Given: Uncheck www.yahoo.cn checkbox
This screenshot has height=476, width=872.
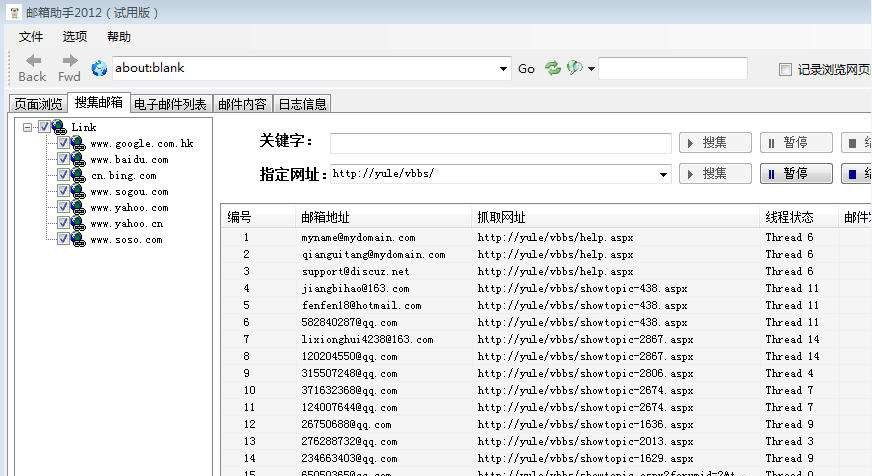Looking at the screenshot, I should [x=63, y=224].
